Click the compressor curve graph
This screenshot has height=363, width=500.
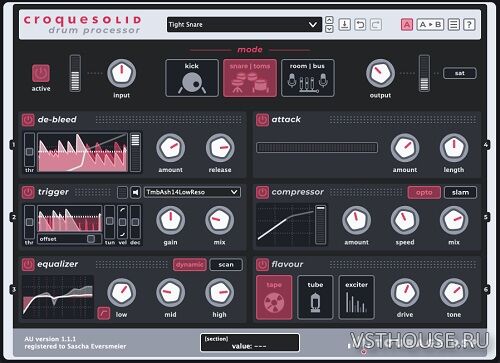click(x=286, y=225)
